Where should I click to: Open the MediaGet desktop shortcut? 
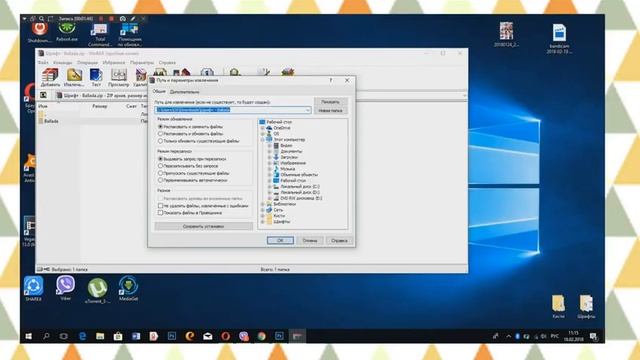[x=129, y=289]
